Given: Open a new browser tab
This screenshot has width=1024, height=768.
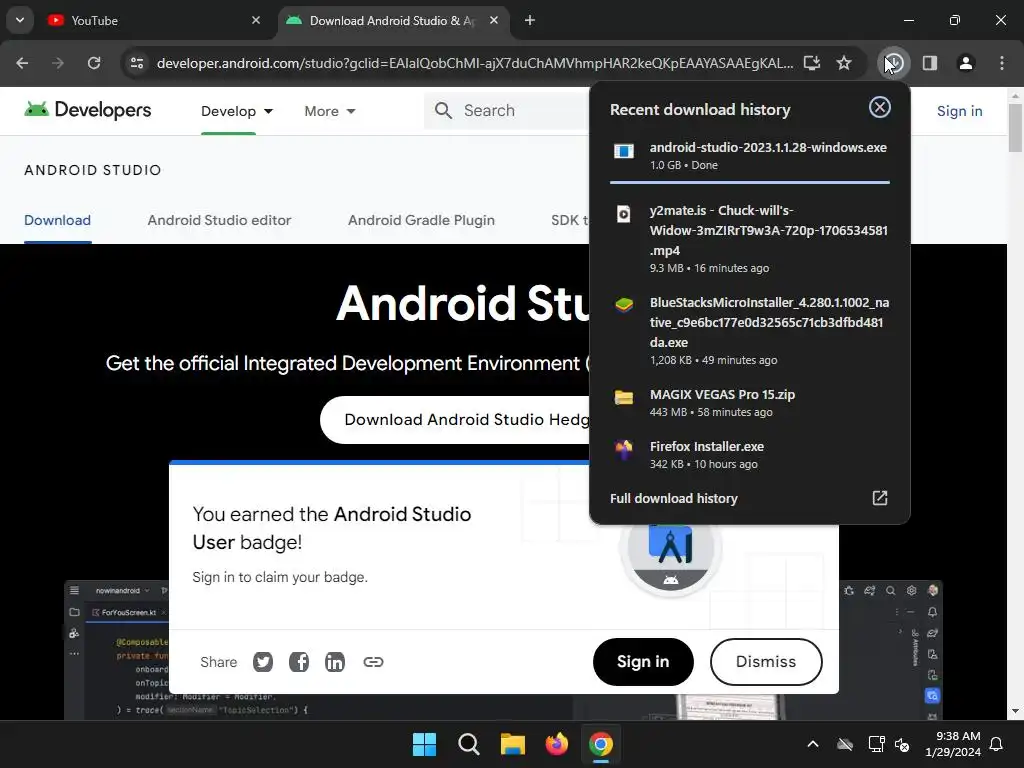Looking at the screenshot, I should (x=530, y=20).
